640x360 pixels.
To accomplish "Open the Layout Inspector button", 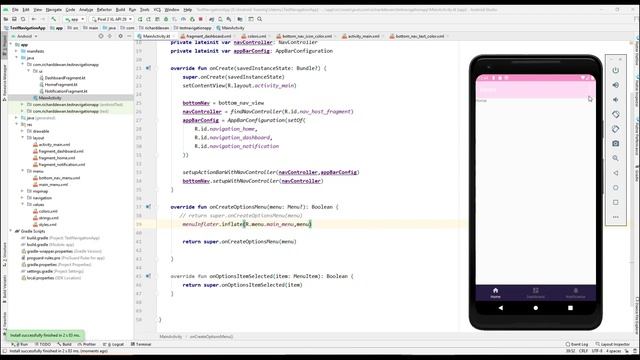I will pyautogui.click(x=613, y=344).
